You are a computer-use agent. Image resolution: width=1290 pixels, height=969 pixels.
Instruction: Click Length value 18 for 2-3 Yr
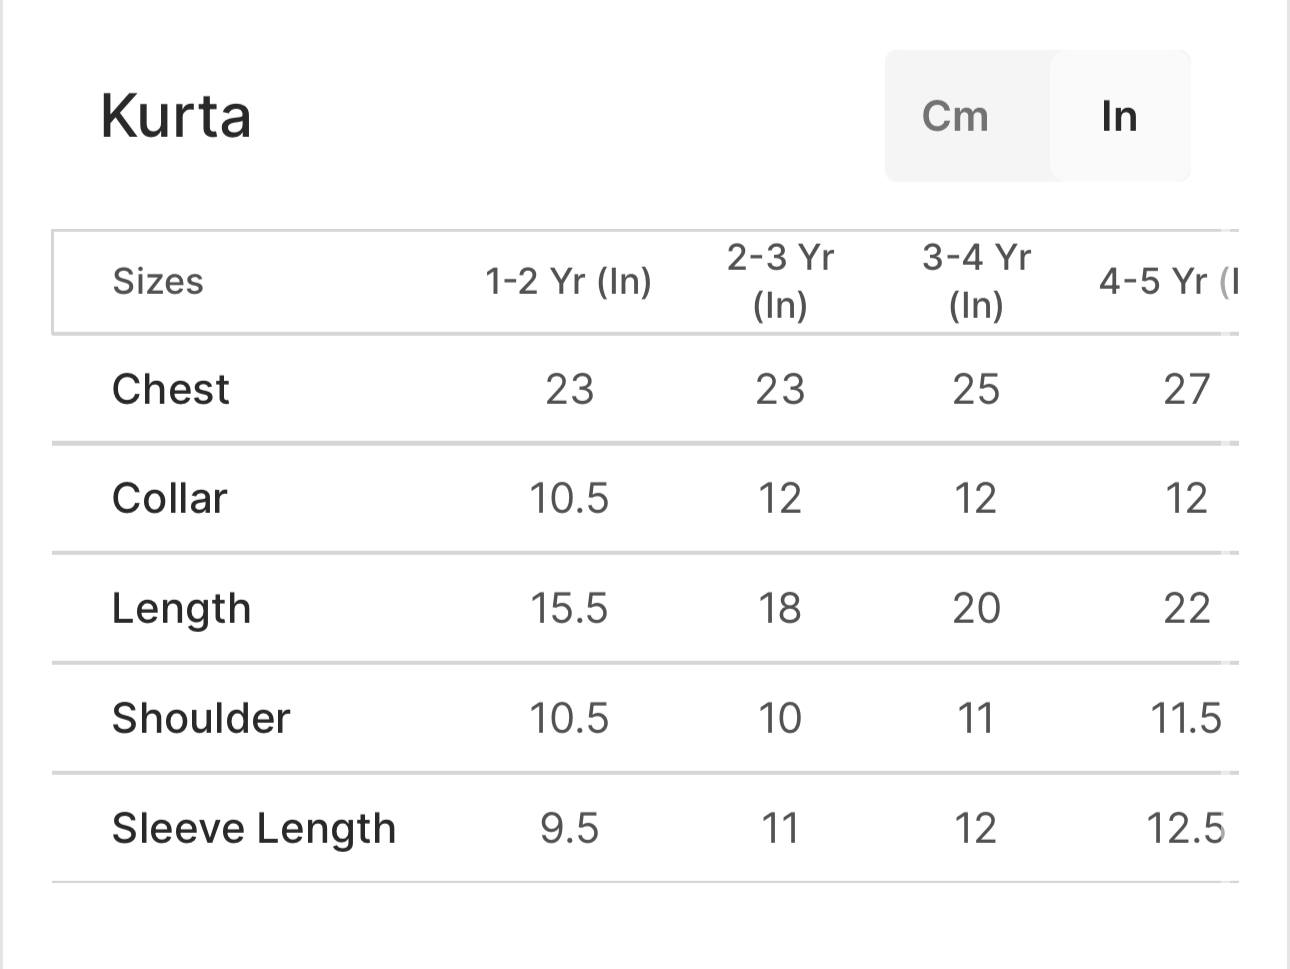tap(780, 608)
